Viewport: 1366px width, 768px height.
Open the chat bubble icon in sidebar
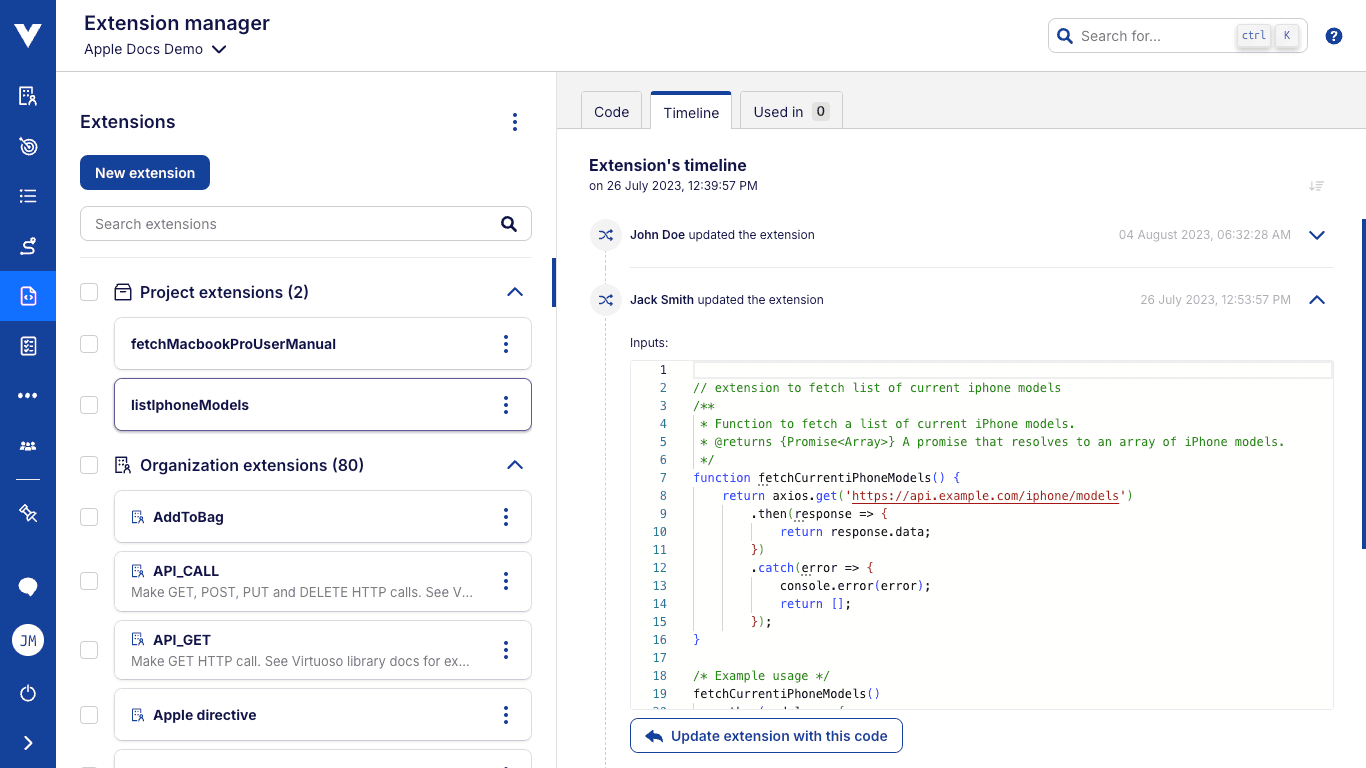point(28,587)
